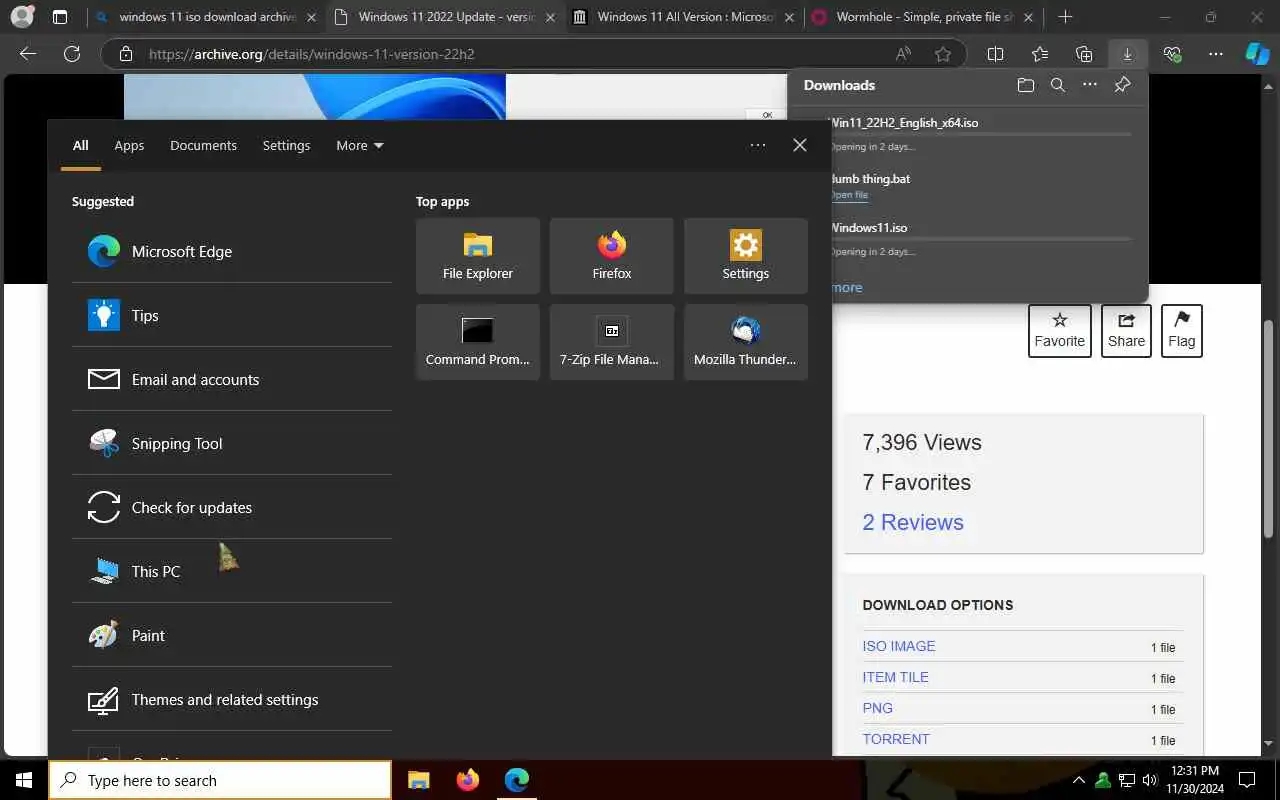1280x800 pixels.
Task: Open Copilot sidebar icon
Action: [x=1257, y=54]
